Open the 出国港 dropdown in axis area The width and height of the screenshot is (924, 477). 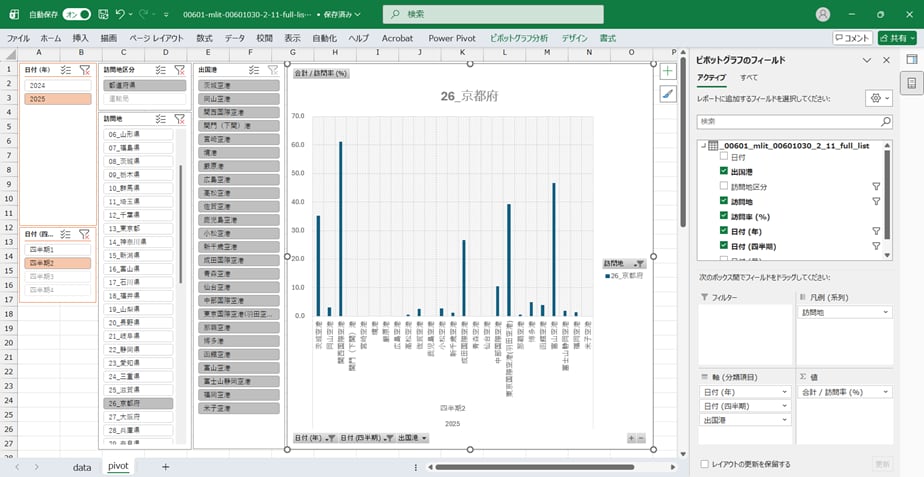click(x=787, y=421)
